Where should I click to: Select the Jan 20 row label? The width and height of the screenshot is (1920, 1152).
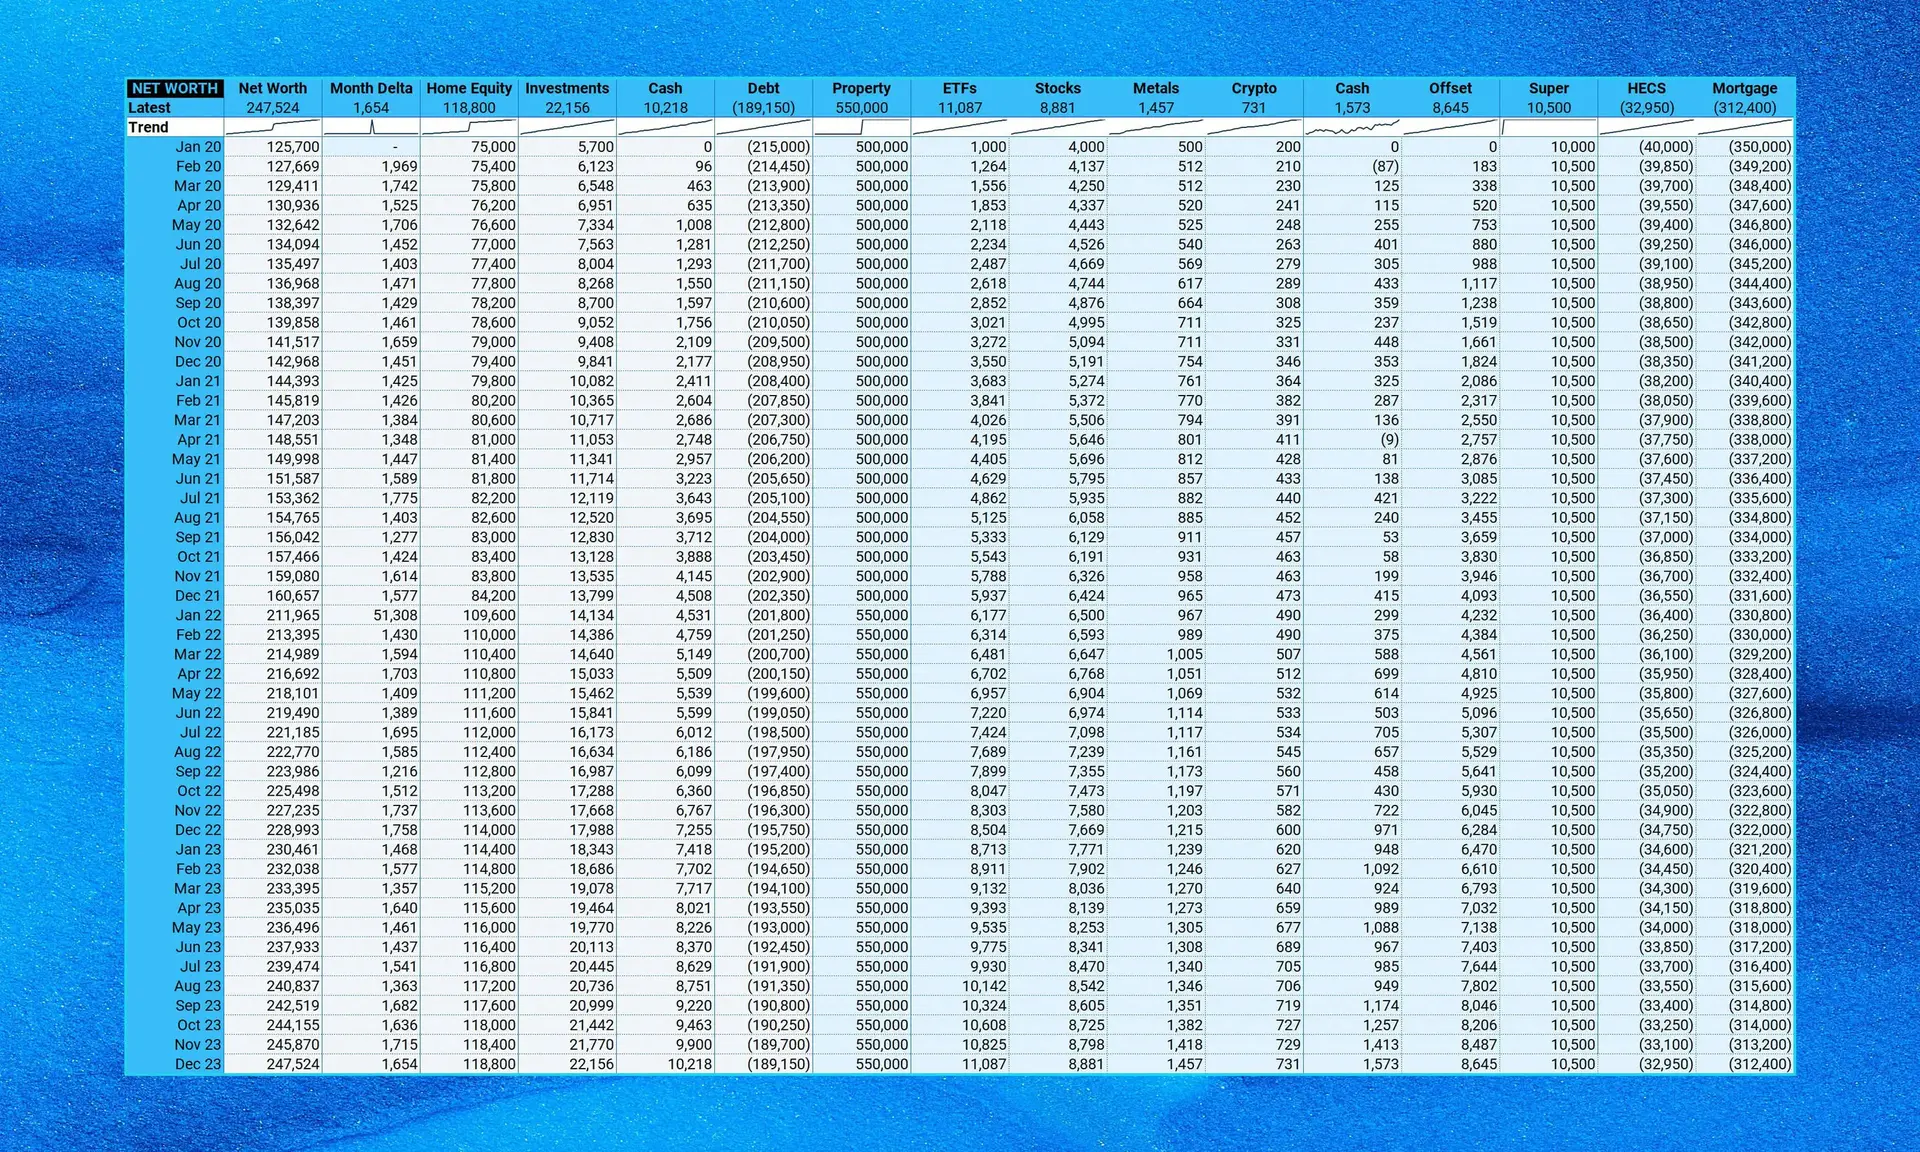(x=198, y=147)
